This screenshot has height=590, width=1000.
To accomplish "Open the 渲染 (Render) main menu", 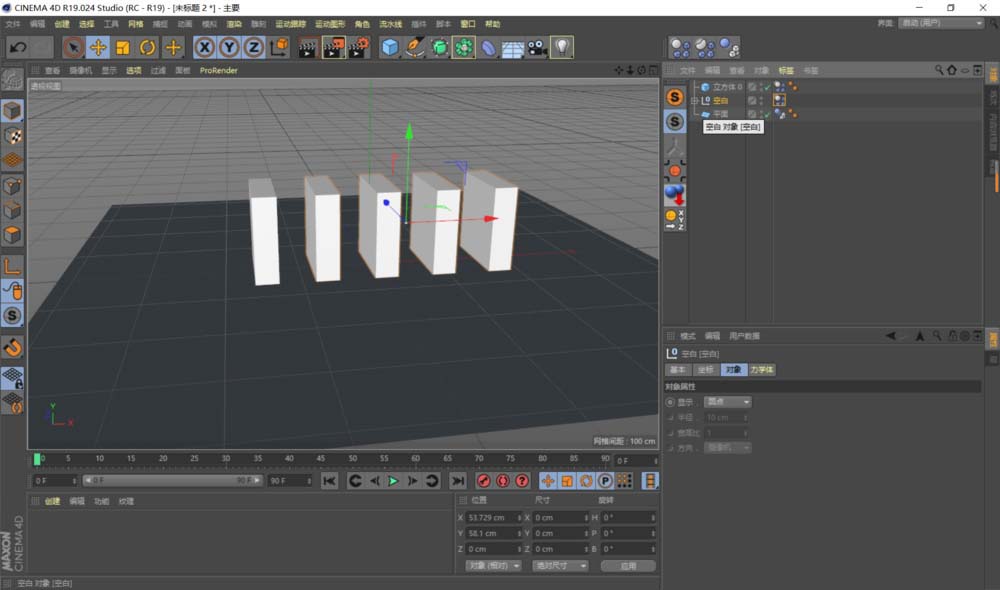I will pos(234,24).
